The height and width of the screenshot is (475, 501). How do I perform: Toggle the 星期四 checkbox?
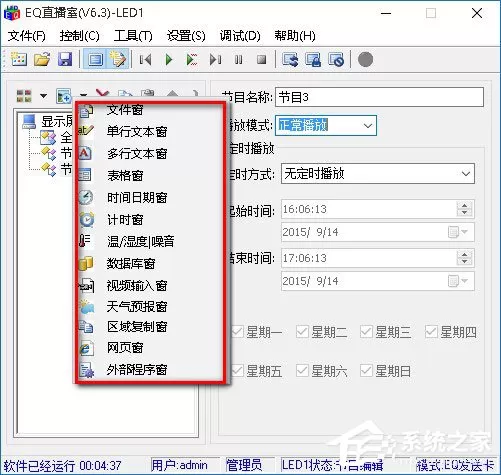pyautogui.click(x=431, y=332)
